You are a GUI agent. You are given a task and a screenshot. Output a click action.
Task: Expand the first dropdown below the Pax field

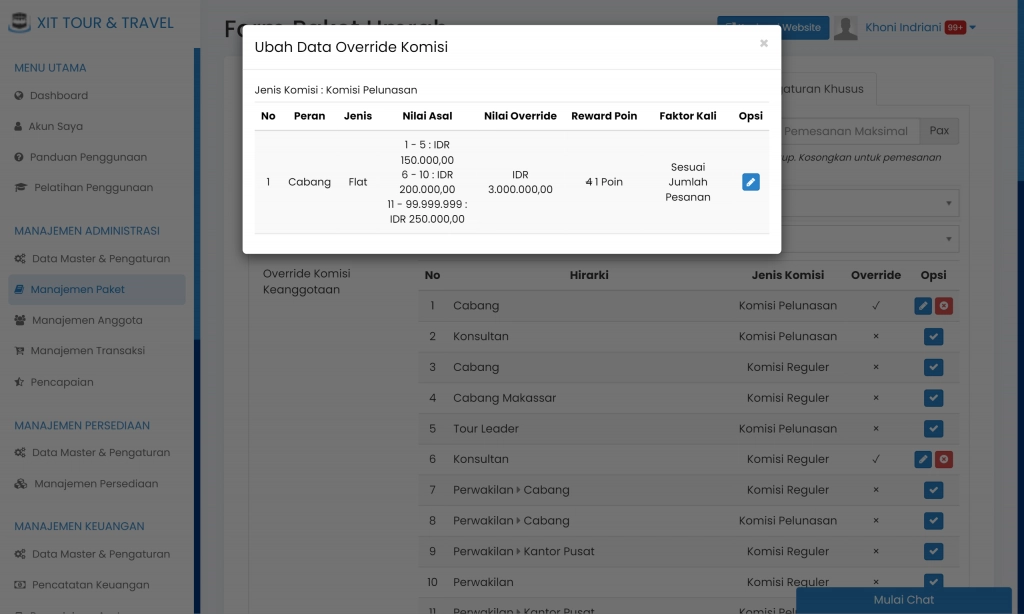(948, 204)
